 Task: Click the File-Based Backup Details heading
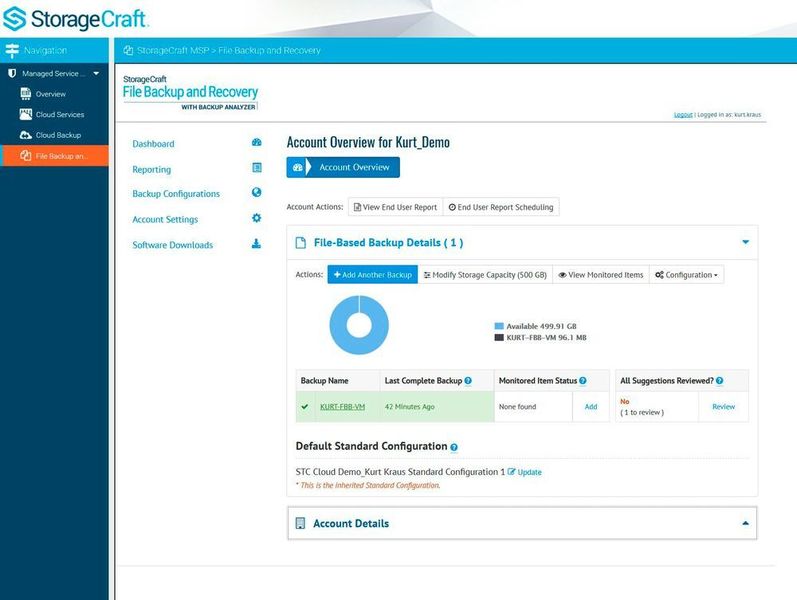tap(388, 243)
